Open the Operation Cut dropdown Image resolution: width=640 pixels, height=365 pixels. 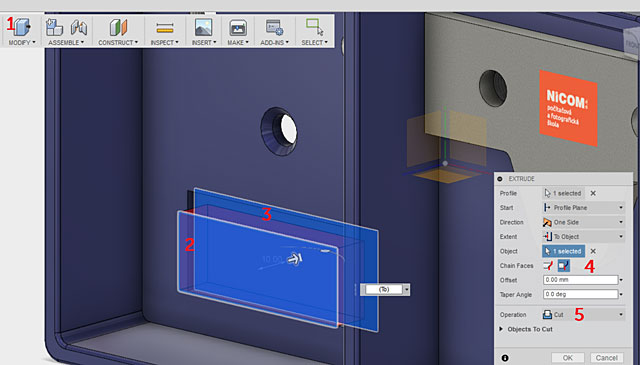(x=584, y=314)
